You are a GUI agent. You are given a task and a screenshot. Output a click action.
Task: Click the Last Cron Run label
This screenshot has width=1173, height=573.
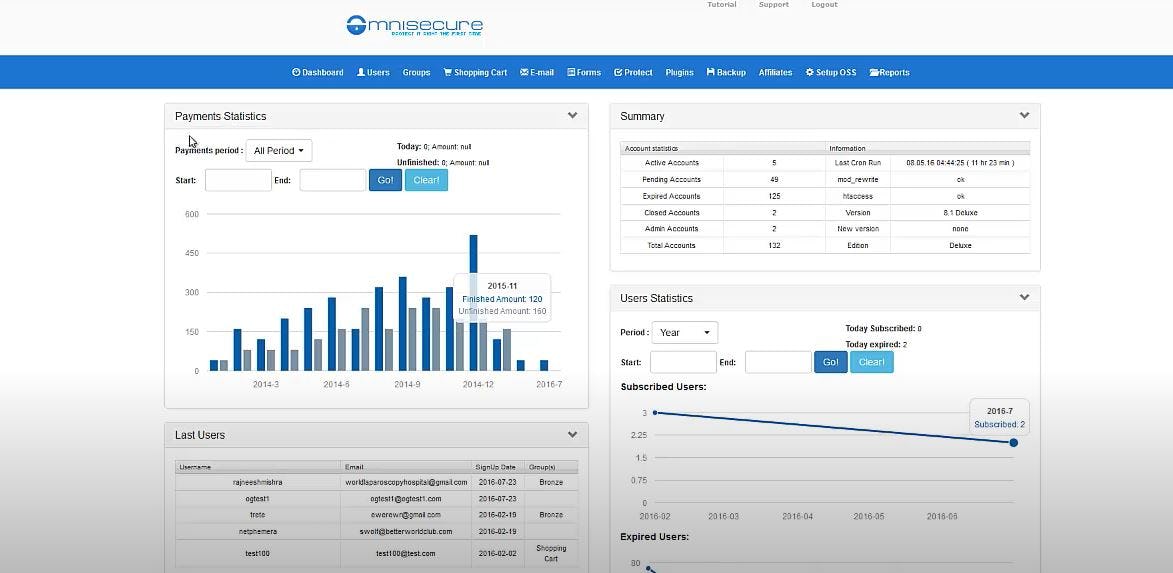point(857,163)
